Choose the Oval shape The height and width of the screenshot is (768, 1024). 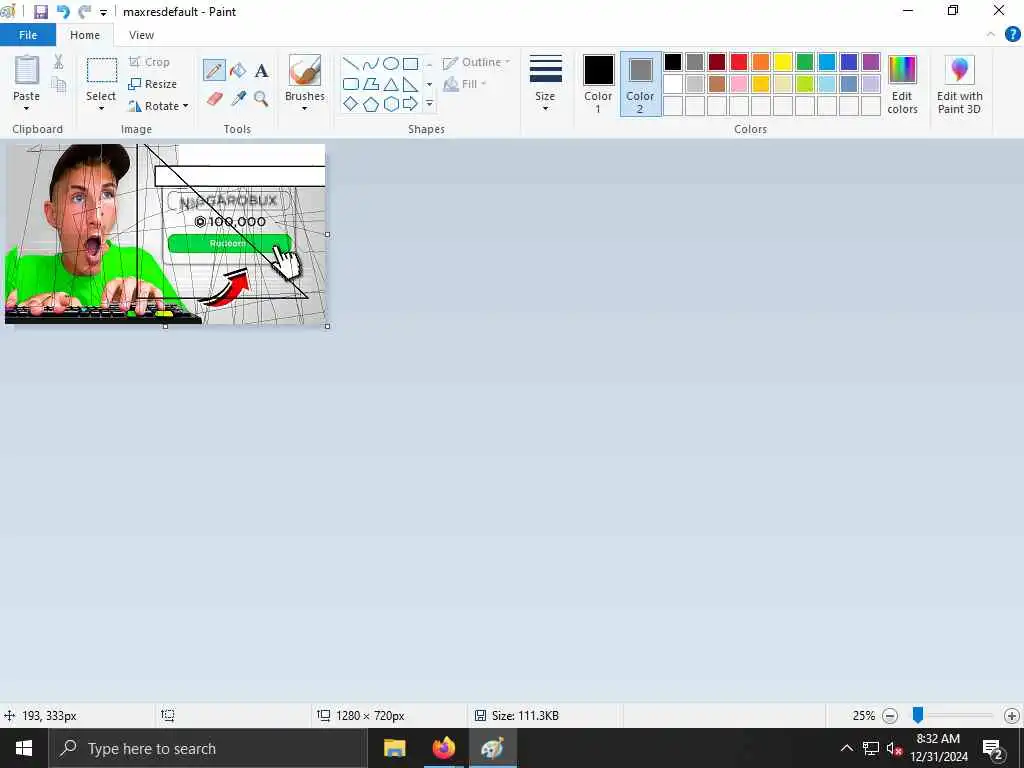tap(391, 63)
